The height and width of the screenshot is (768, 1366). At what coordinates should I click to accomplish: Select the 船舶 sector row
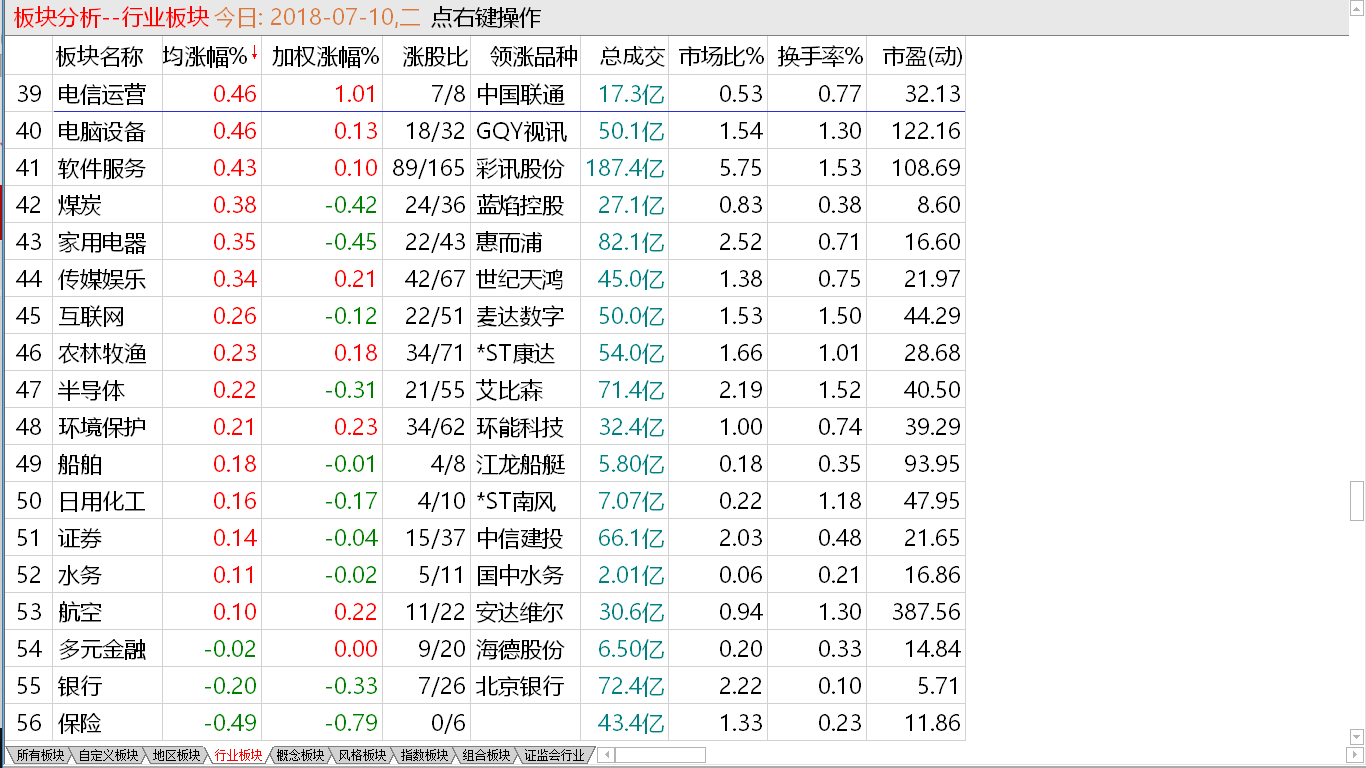485,464
